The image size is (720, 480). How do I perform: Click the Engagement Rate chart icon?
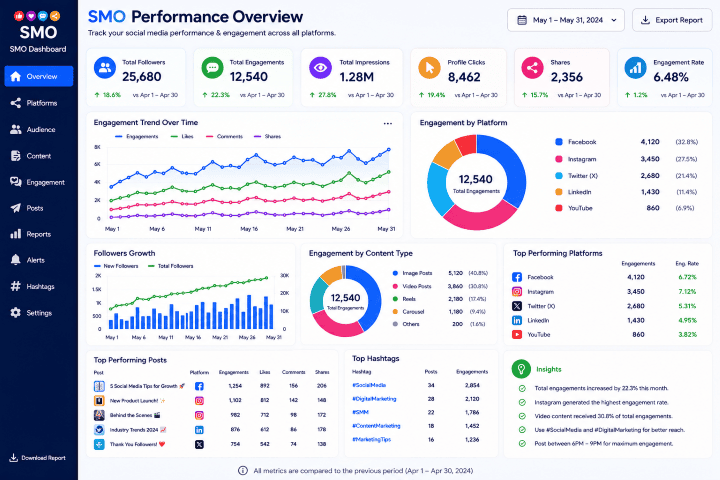click(636, 68)
